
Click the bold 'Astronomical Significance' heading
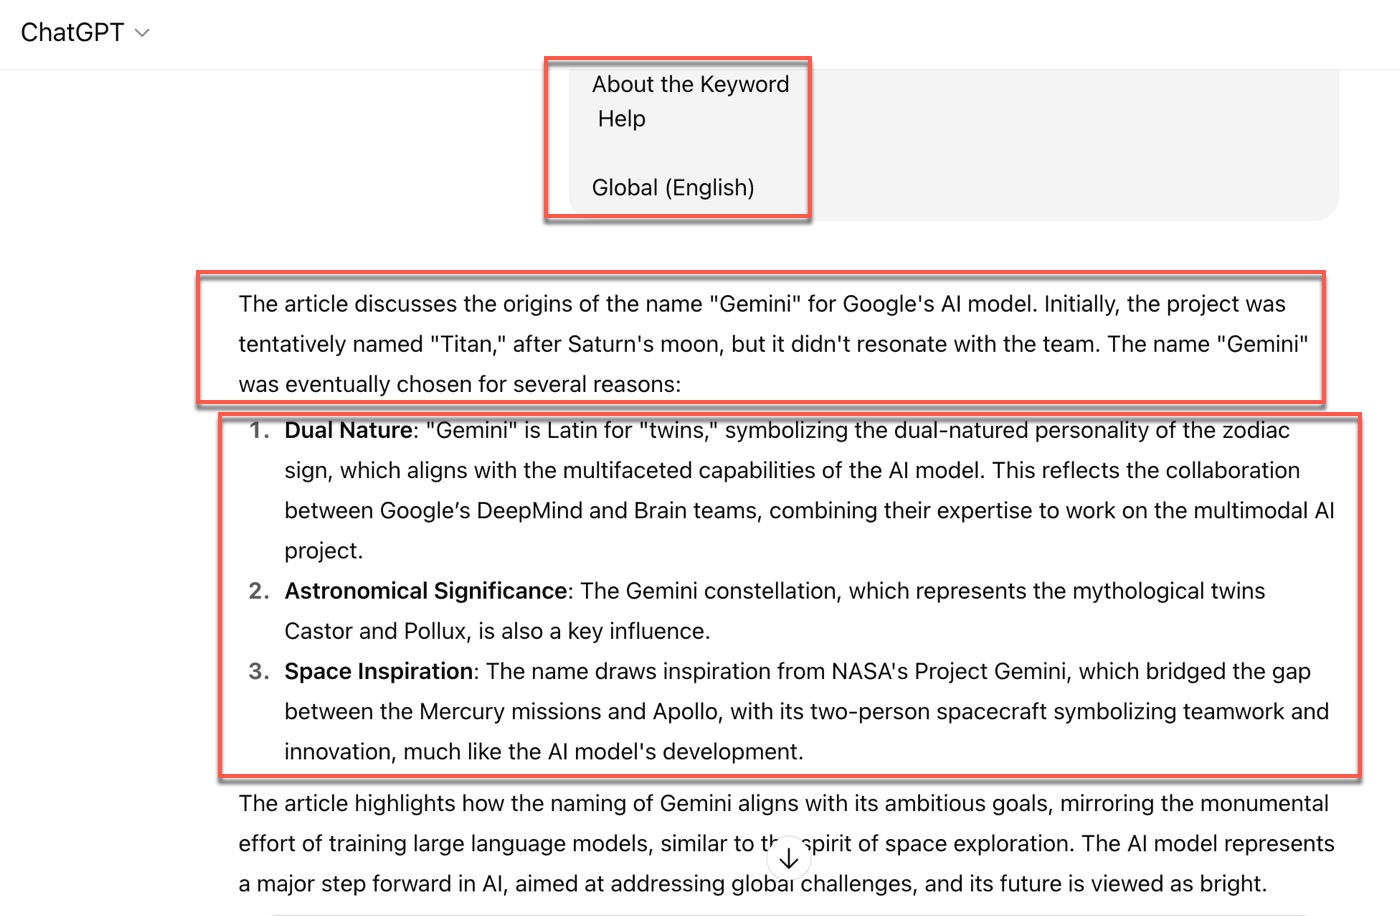[x=426, y=591]
